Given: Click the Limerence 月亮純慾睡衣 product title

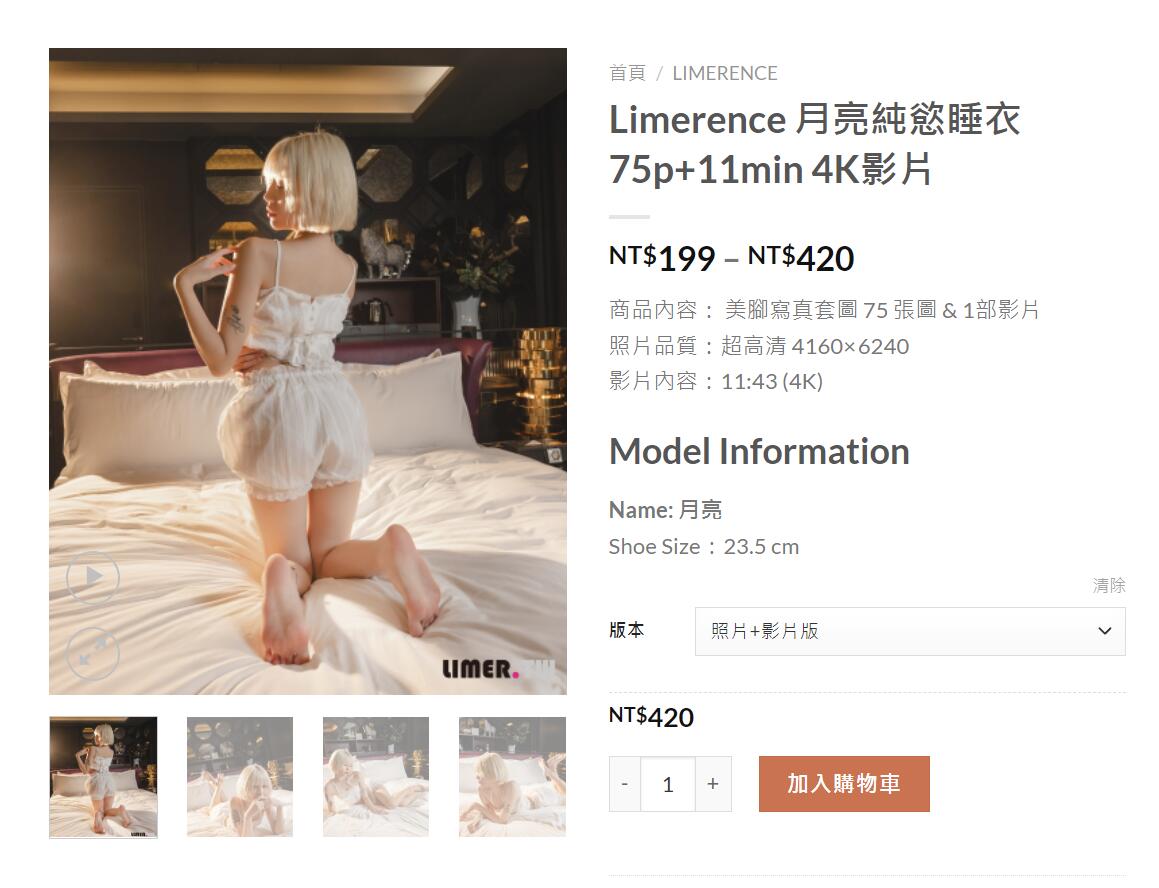Looking at the screenshot, I should click(814, 144).
